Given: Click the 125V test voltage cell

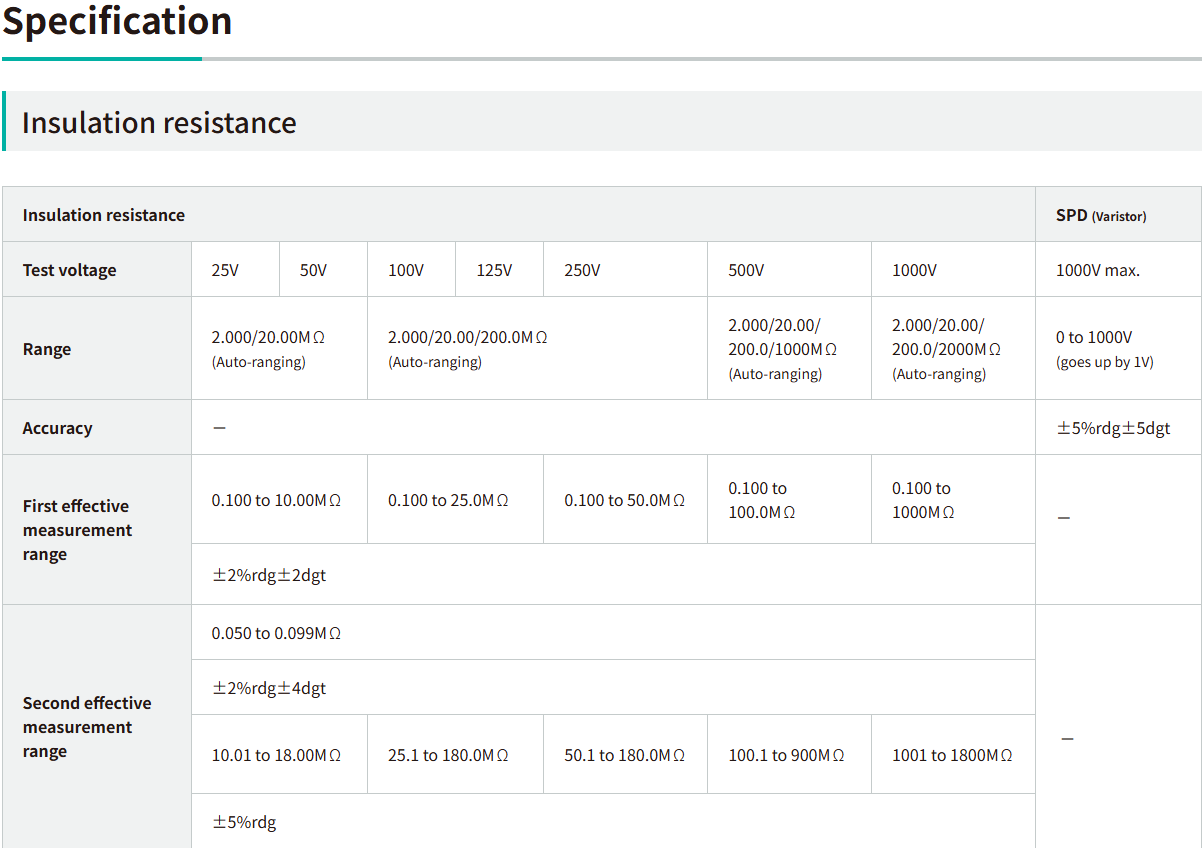Looking at the screenshot, I should (494, 270).
